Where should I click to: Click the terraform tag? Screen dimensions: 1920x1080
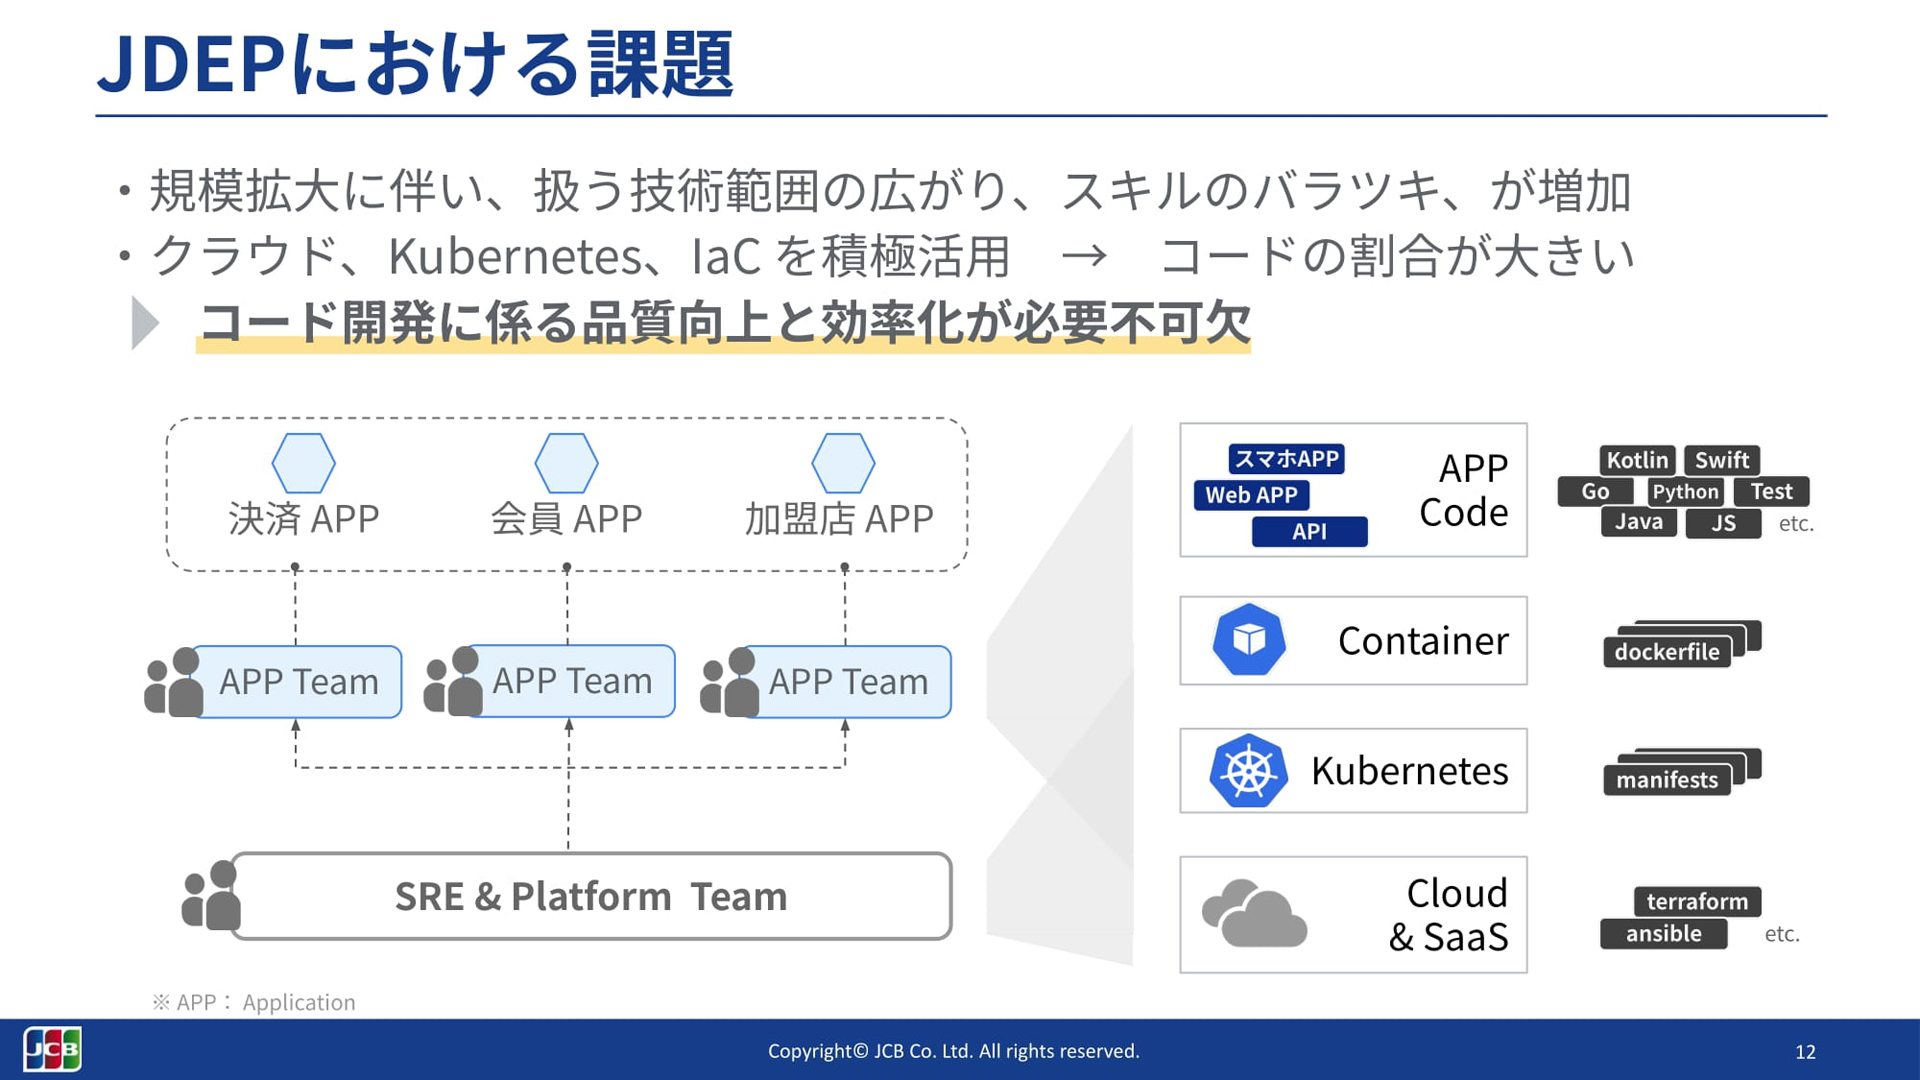point(1697,901)
